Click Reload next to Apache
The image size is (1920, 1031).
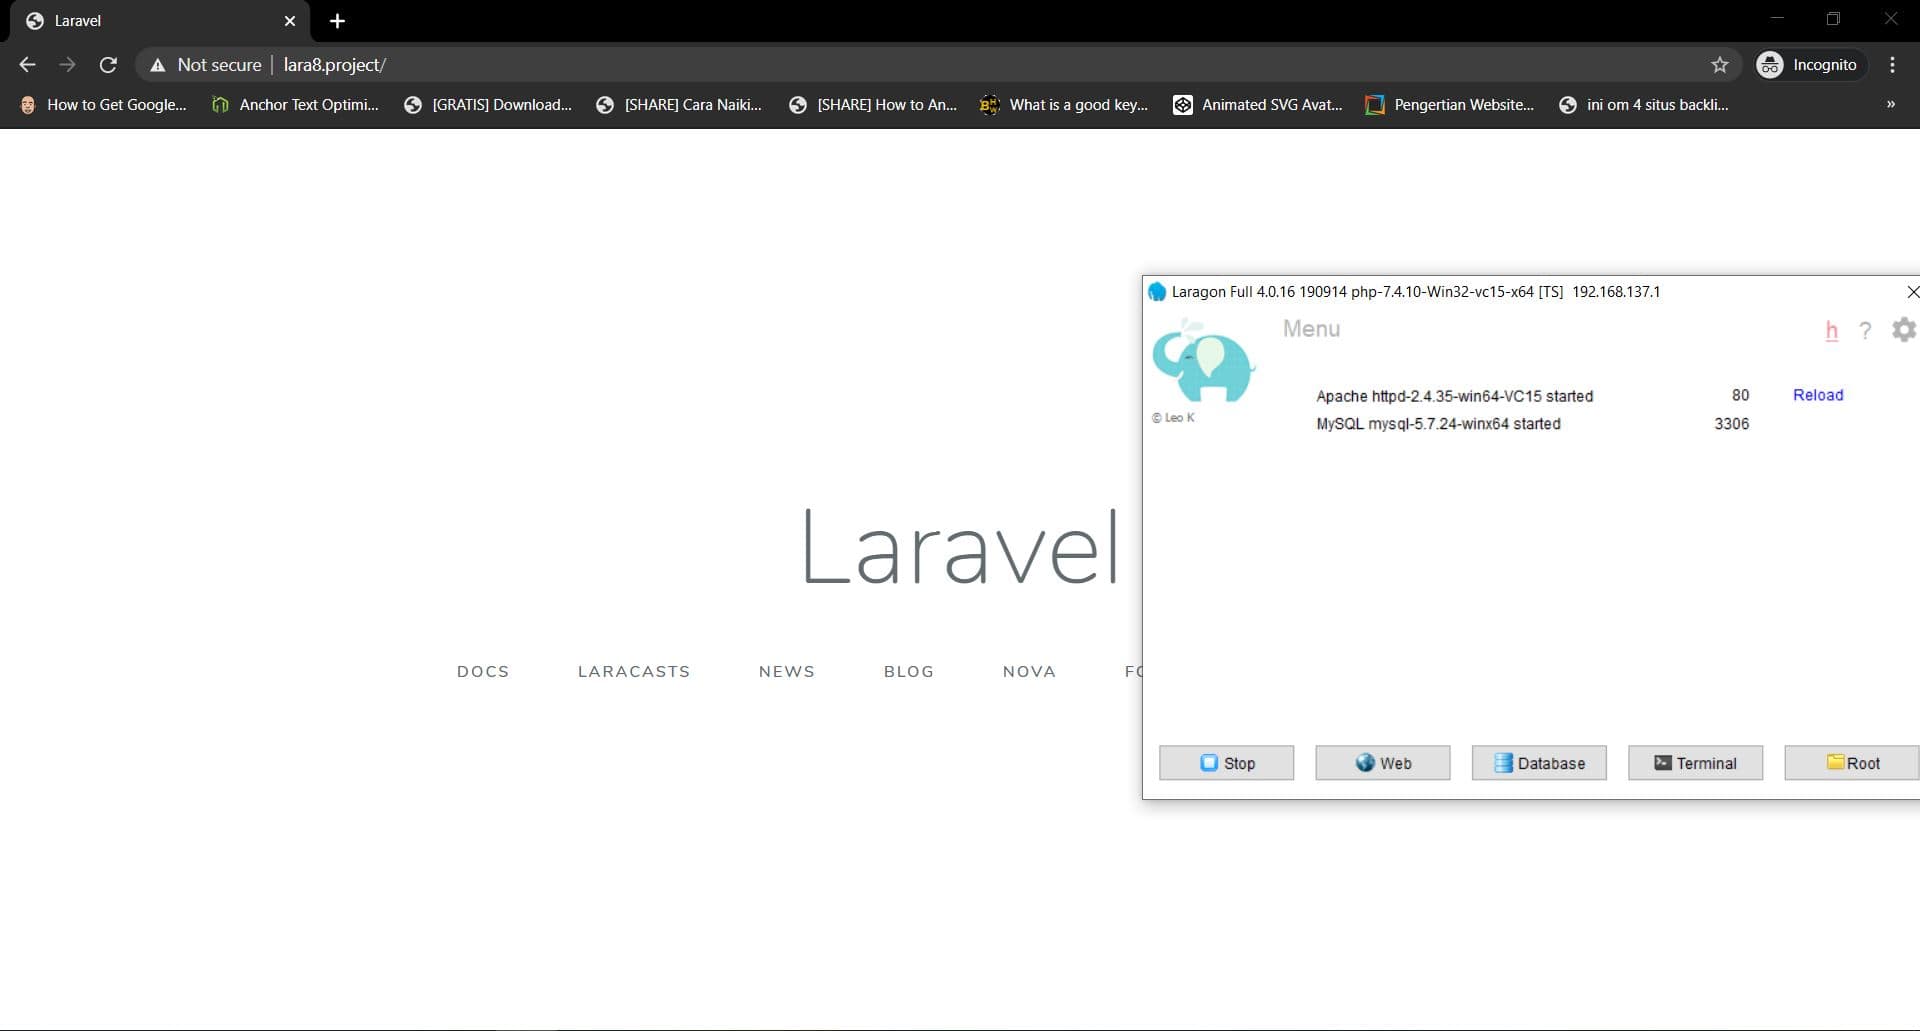tap(1817, 395)
